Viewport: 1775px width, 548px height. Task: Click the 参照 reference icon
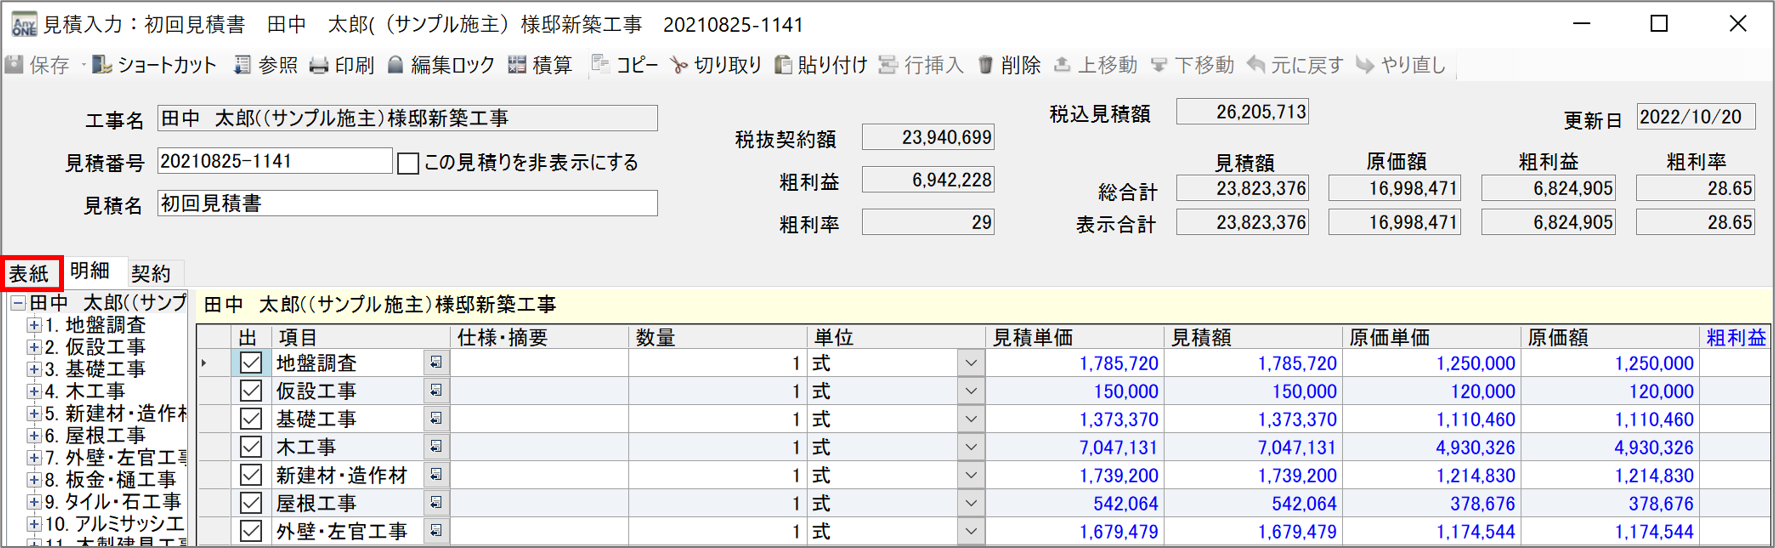pyautogui.click(x=242, y=65)
